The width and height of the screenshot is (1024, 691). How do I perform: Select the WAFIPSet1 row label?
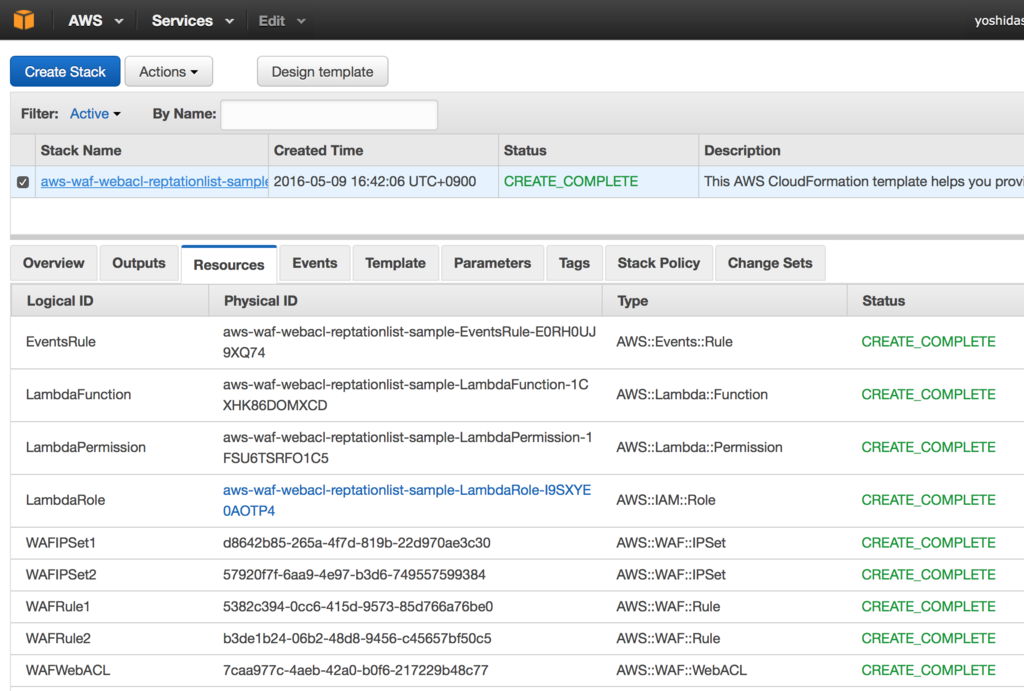coord(61,543)
